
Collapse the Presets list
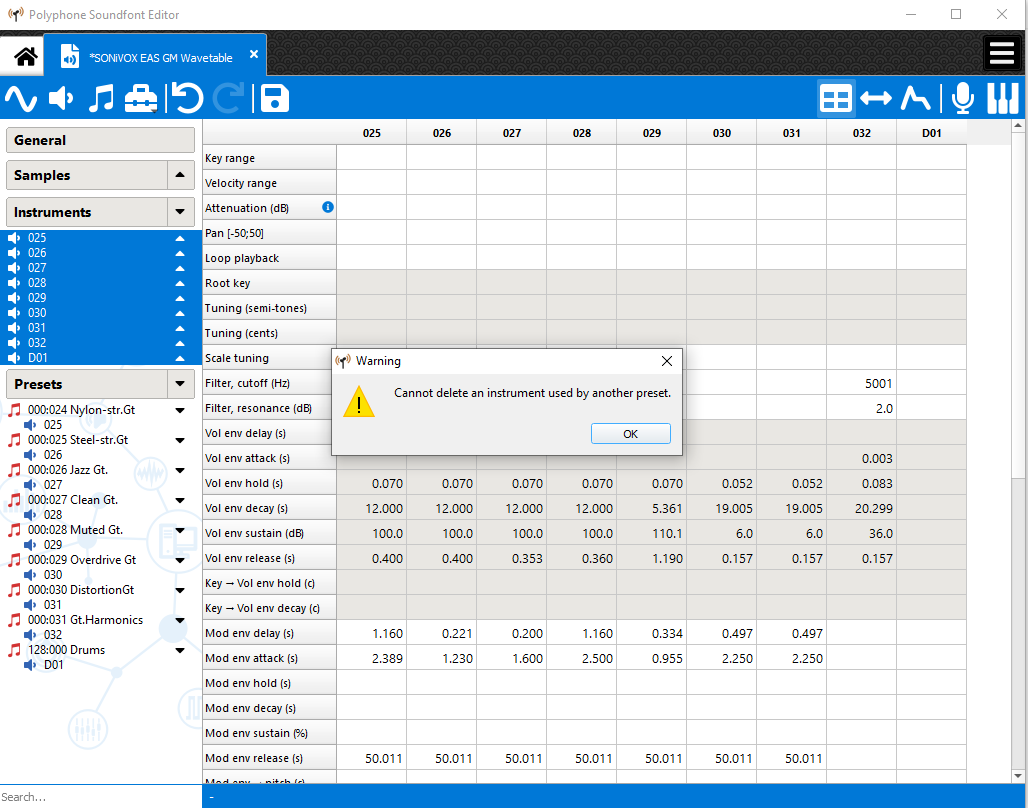click(x=180, y=384)
